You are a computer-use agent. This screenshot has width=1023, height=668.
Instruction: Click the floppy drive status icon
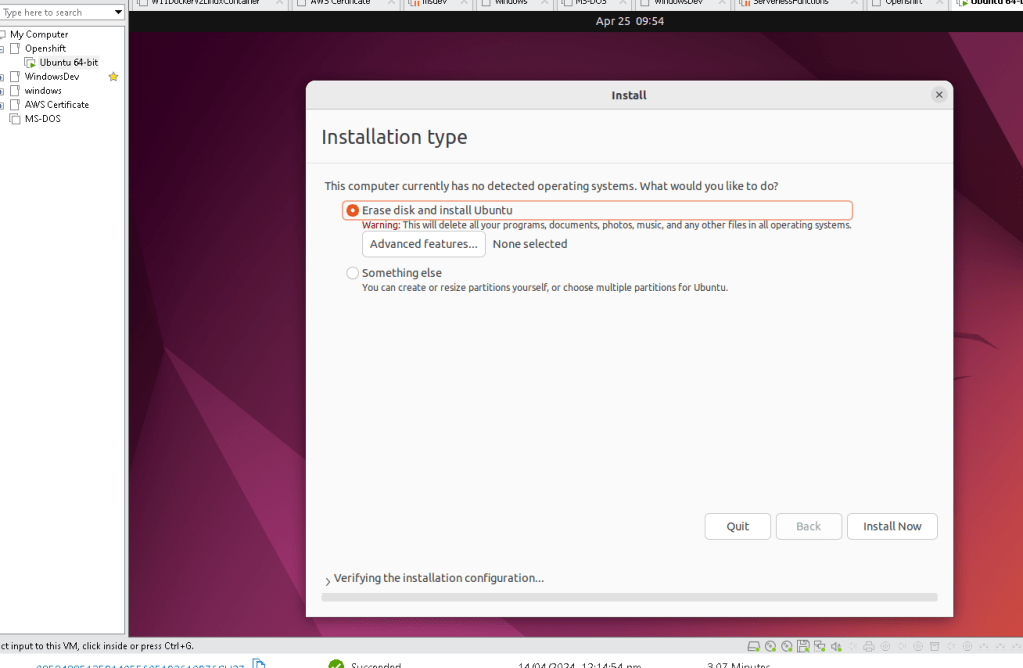point(803,646)
